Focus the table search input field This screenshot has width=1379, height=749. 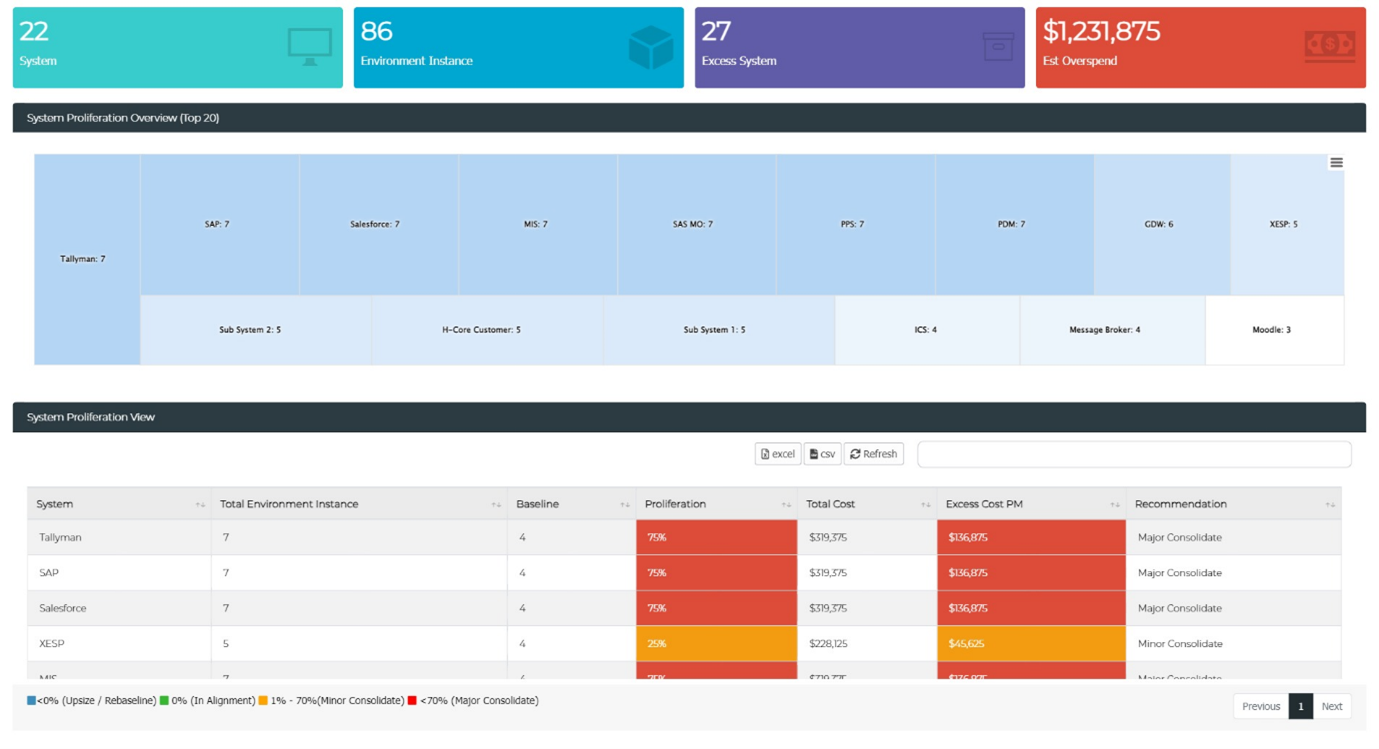tap(1134, 454)
